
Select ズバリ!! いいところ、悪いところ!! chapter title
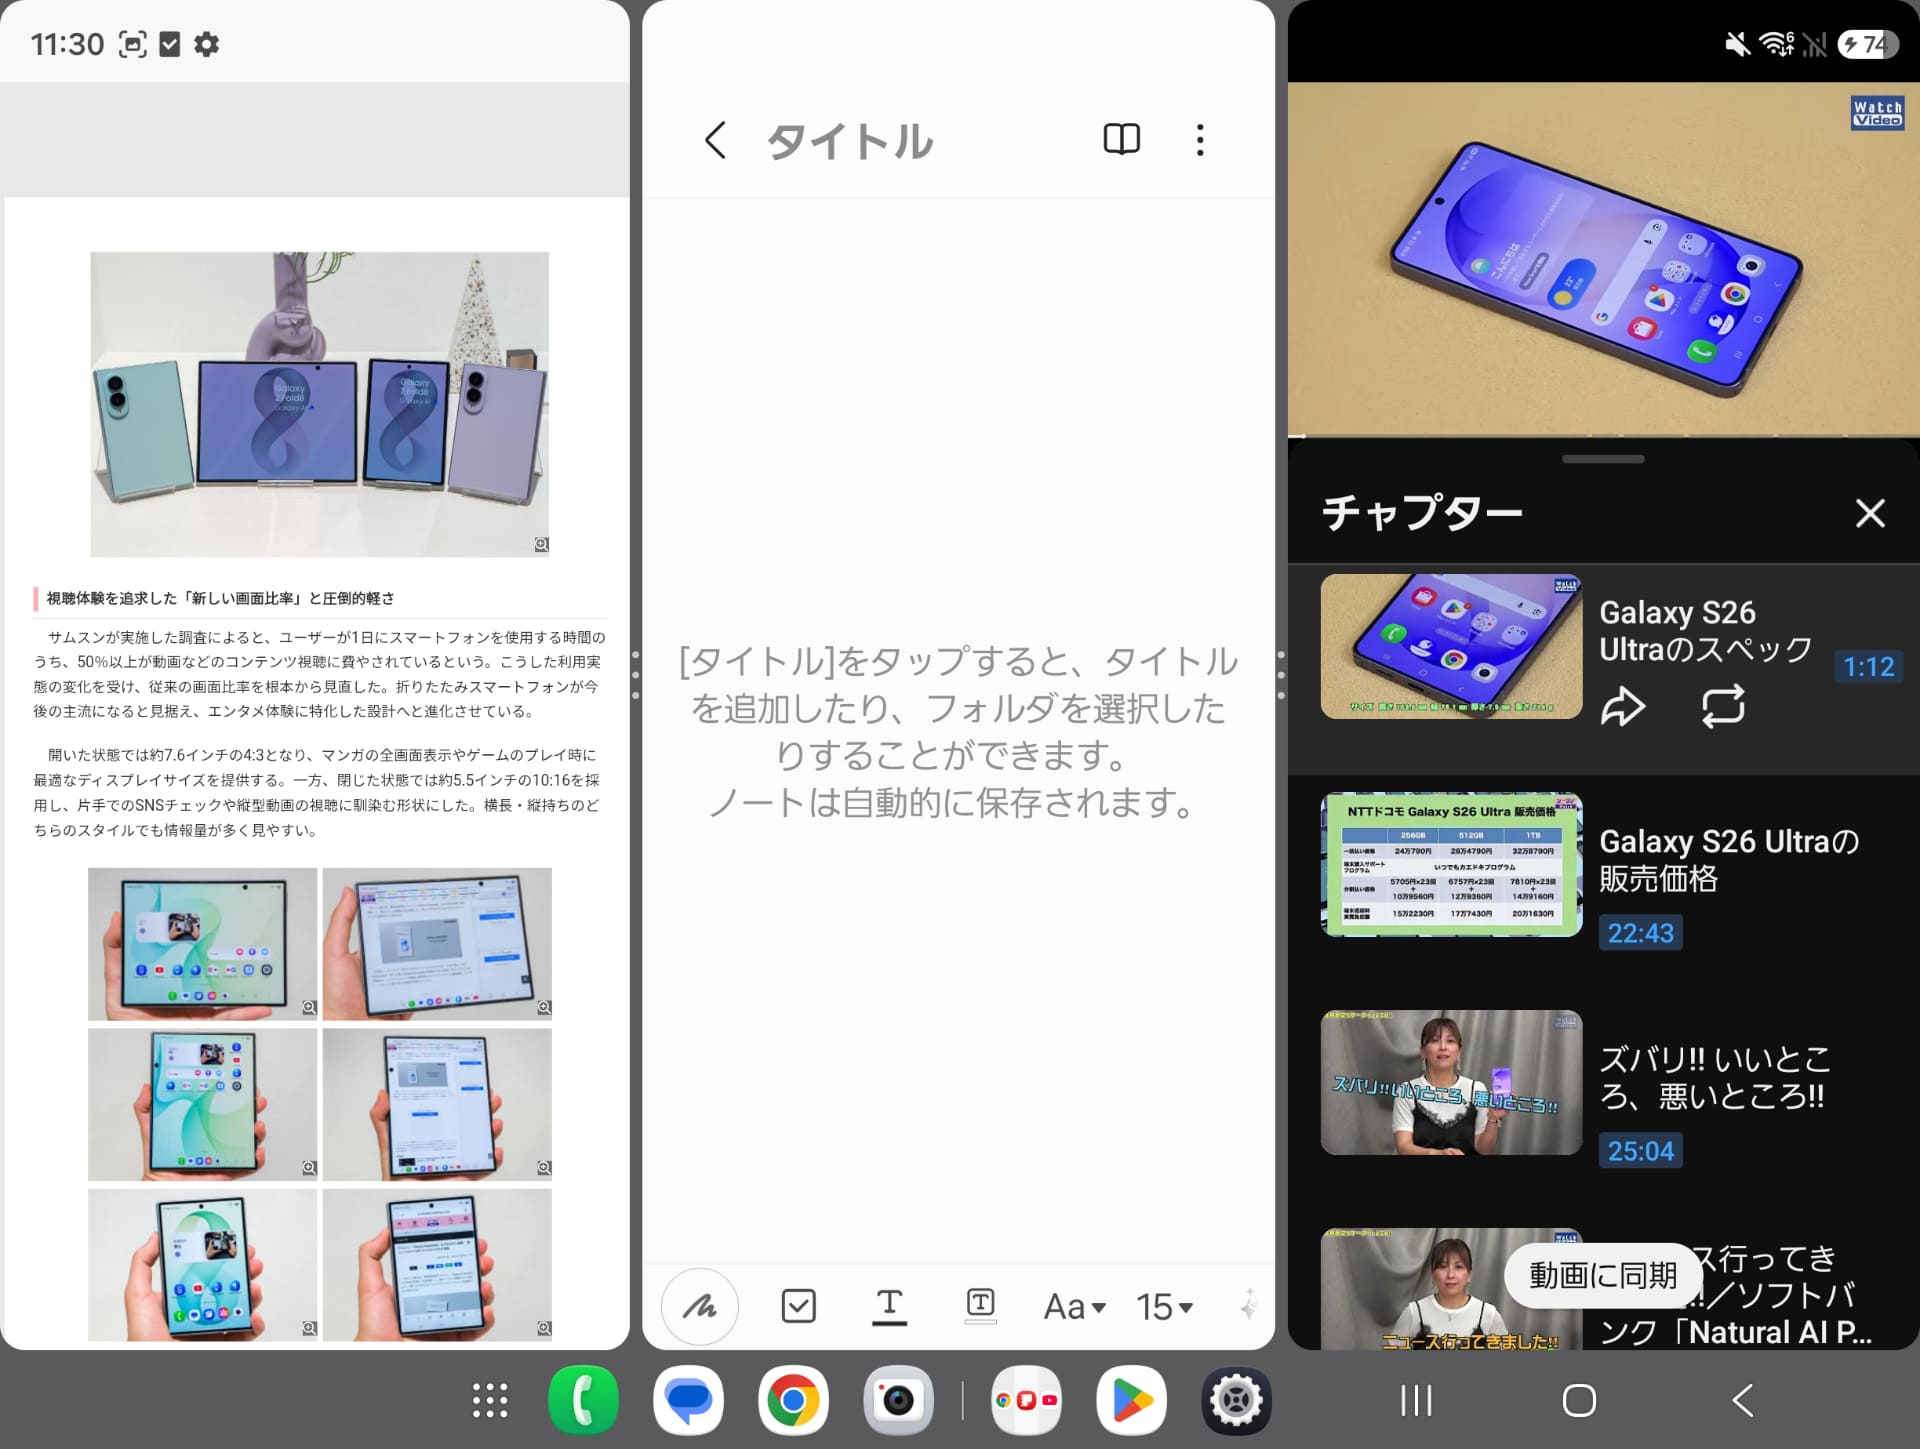tap(1715, 1078)
